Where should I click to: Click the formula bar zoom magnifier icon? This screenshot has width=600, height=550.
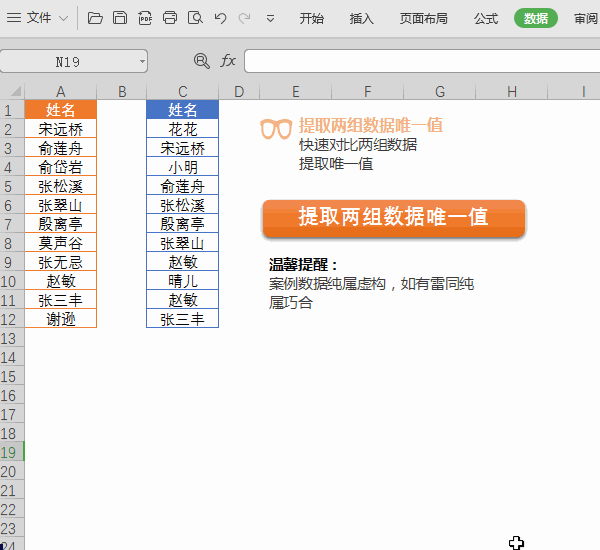pos(202,61)
